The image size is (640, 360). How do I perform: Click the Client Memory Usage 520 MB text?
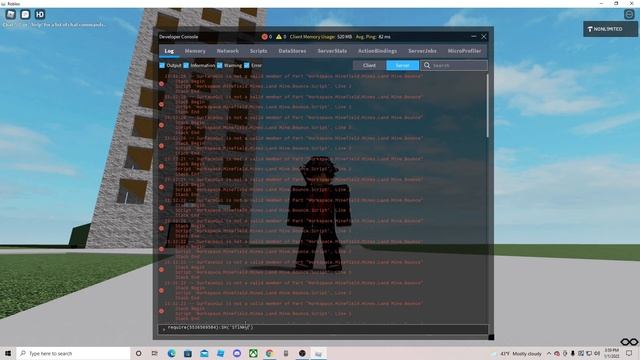coord(320,37)
